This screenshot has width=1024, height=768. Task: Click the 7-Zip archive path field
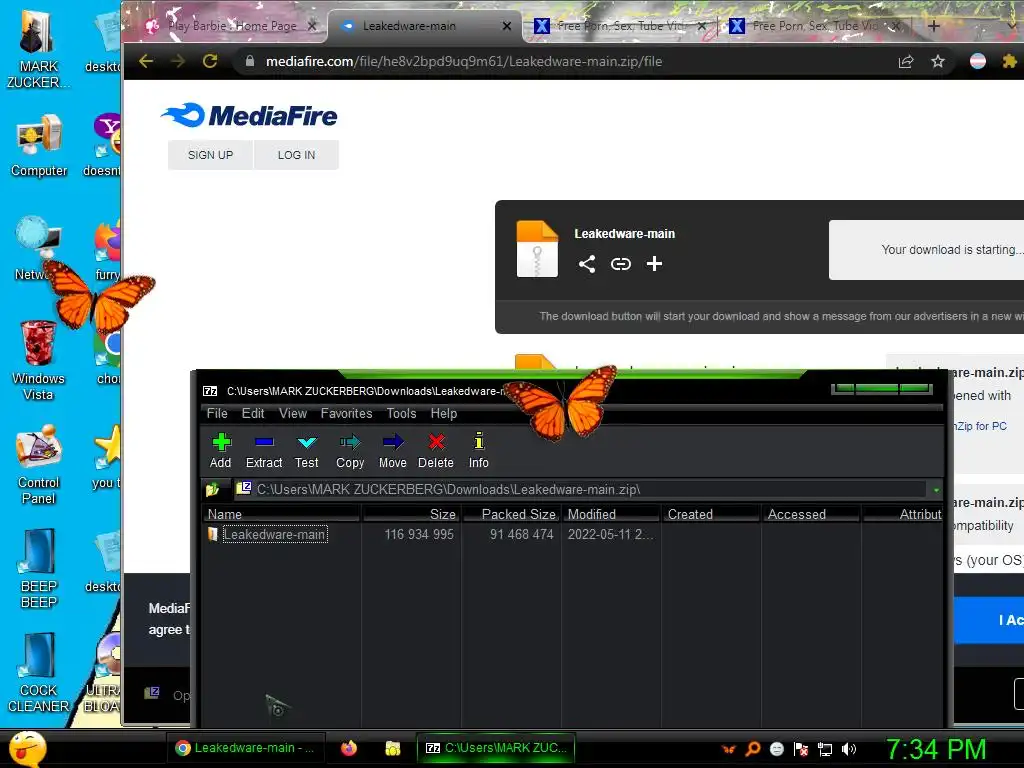pos(581,489)
